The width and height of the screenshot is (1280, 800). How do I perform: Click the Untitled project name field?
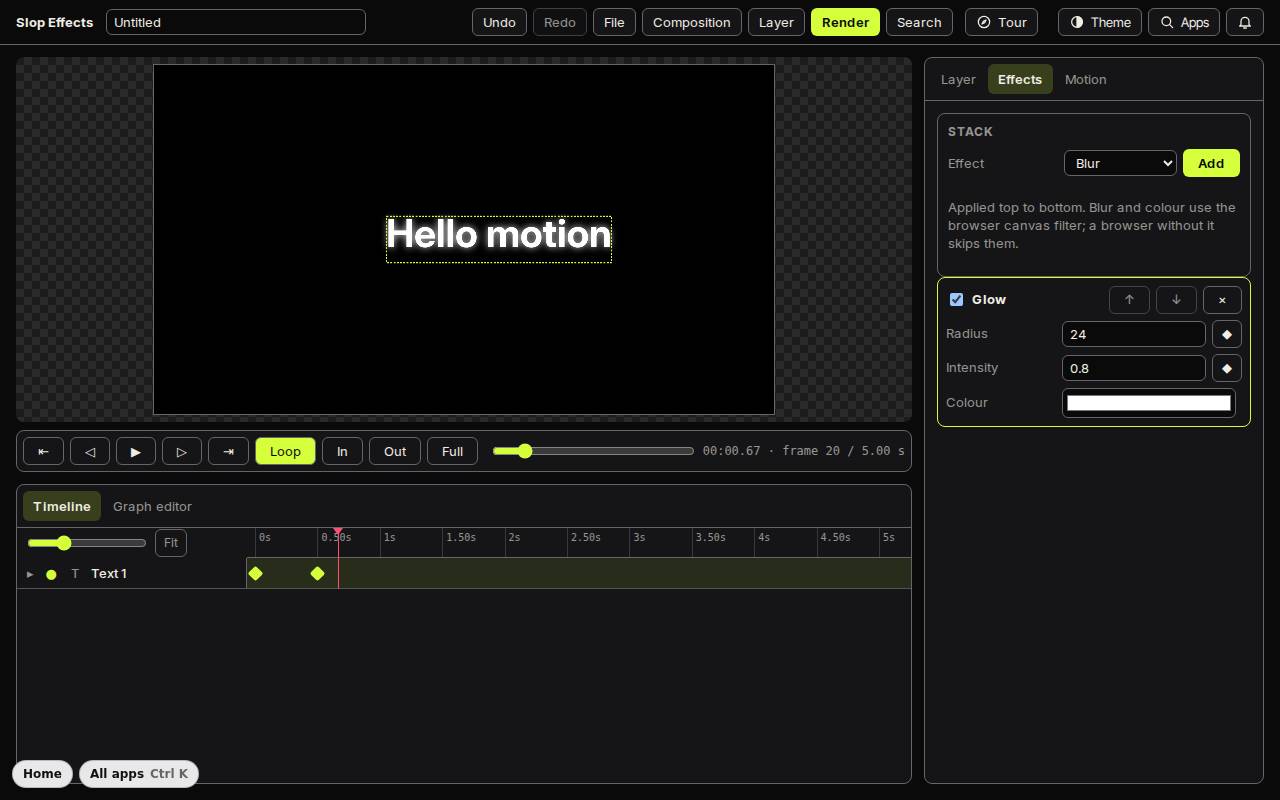(x=236, y=22)
